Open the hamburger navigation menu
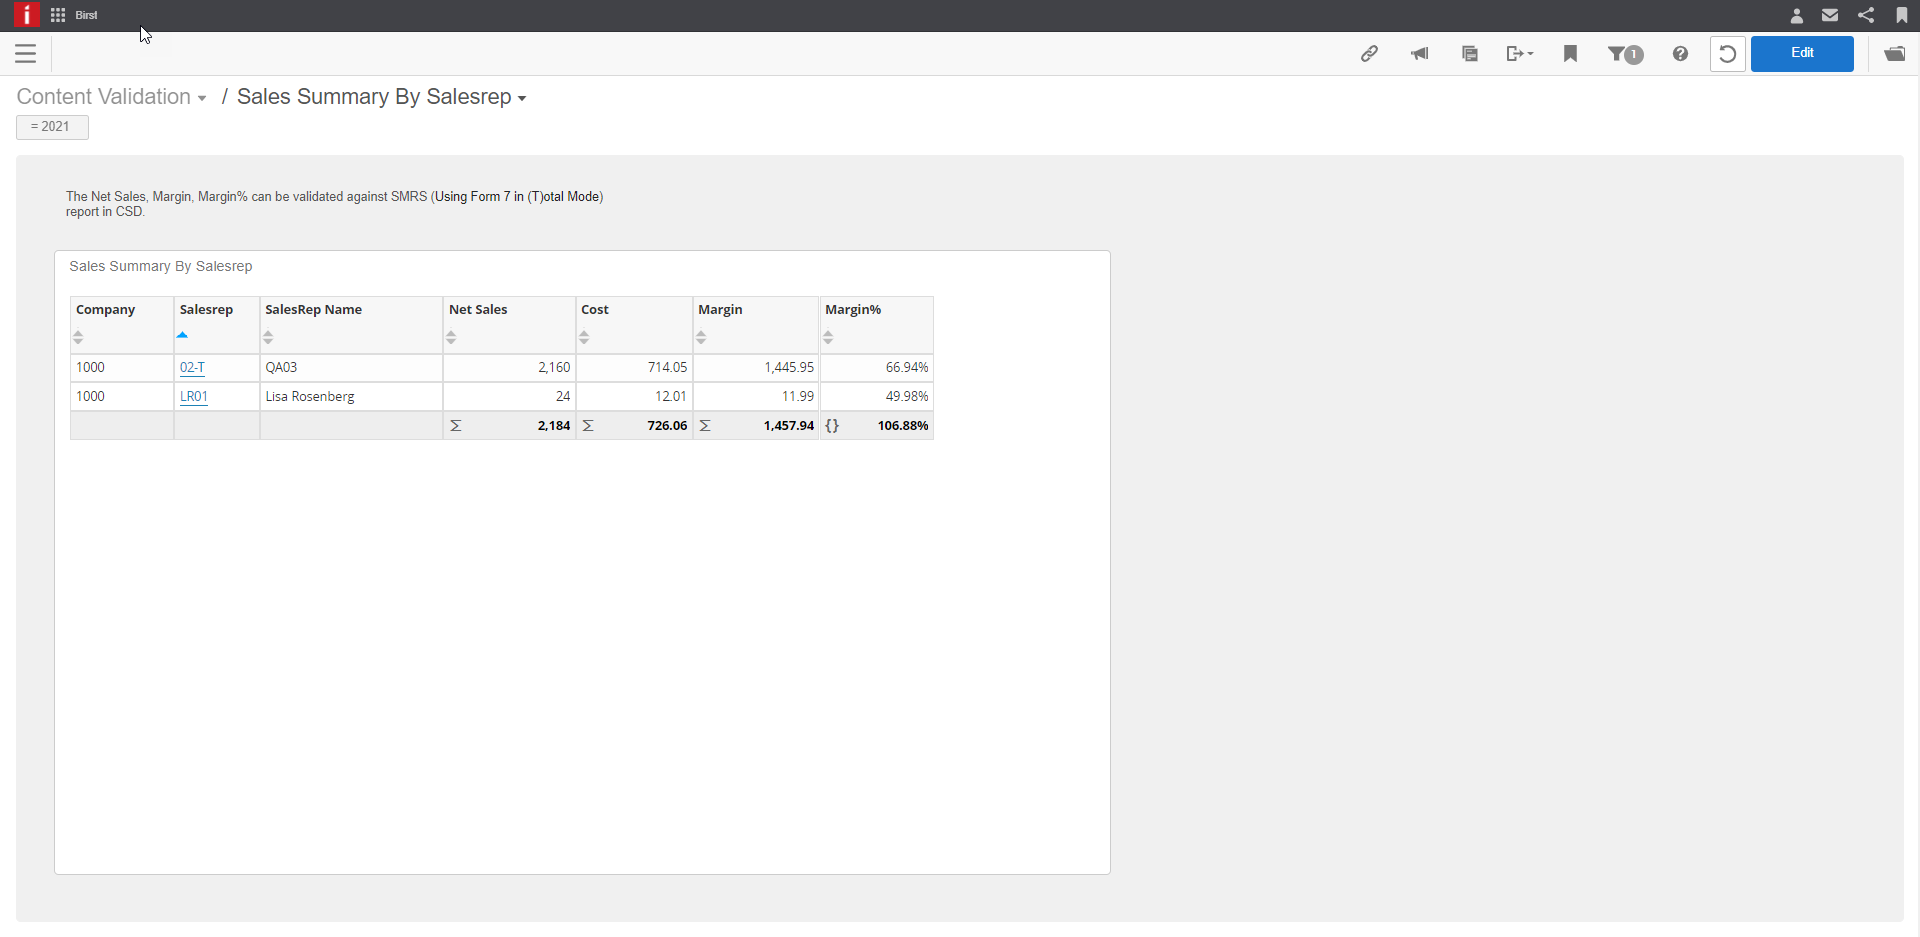 coord(25,54)
